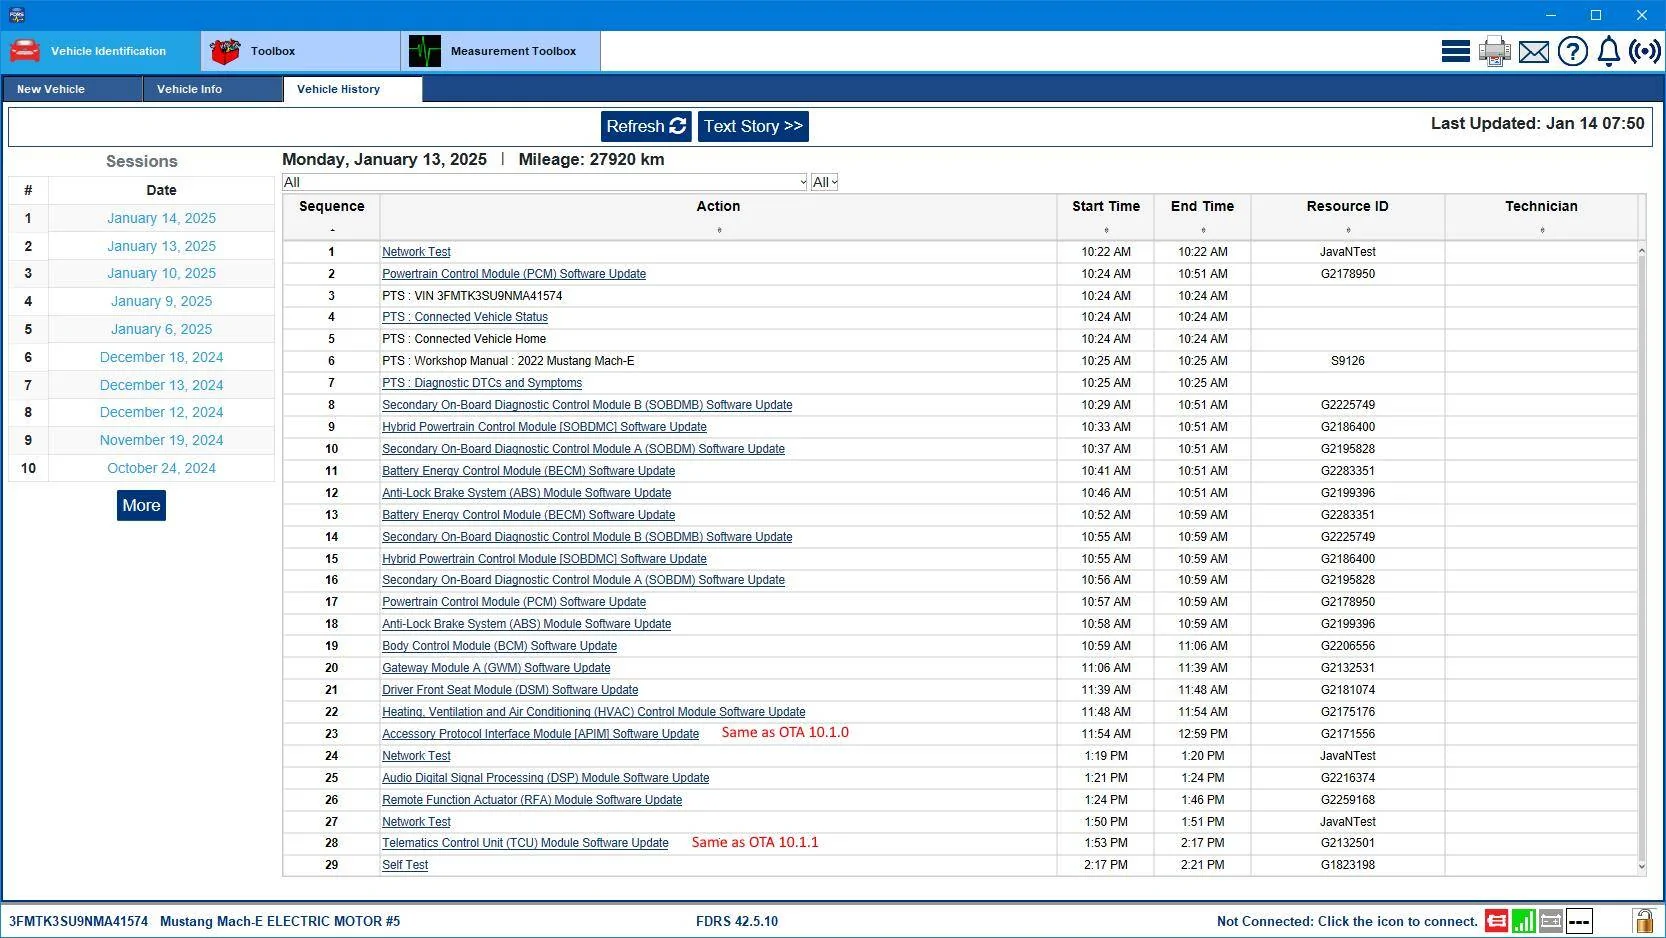
Task: Open the envelope mail icon
Action: click(1534, 52)
